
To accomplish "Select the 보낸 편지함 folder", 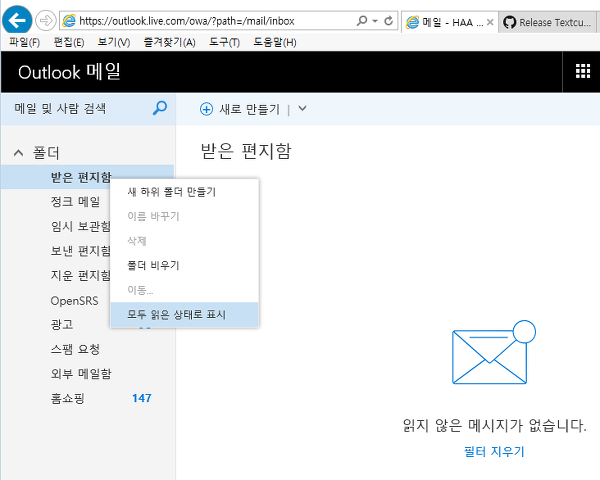I will click(x=81, y=251).
